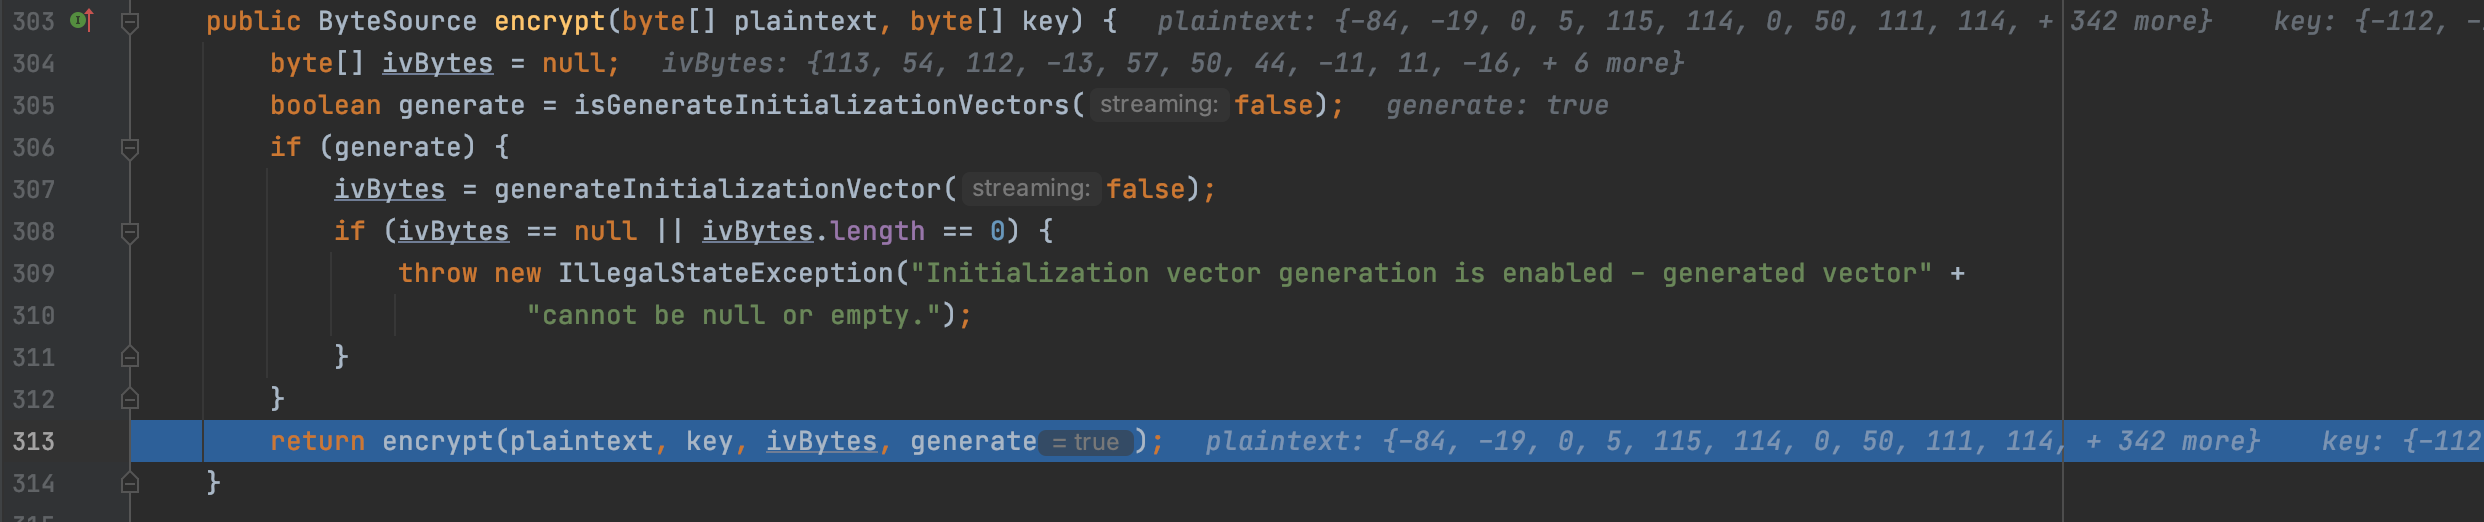Click the "= true" inline value badge
The width and height of the screenshot is (2484, 522).
pyautogui.click(x=1085, y=442)
